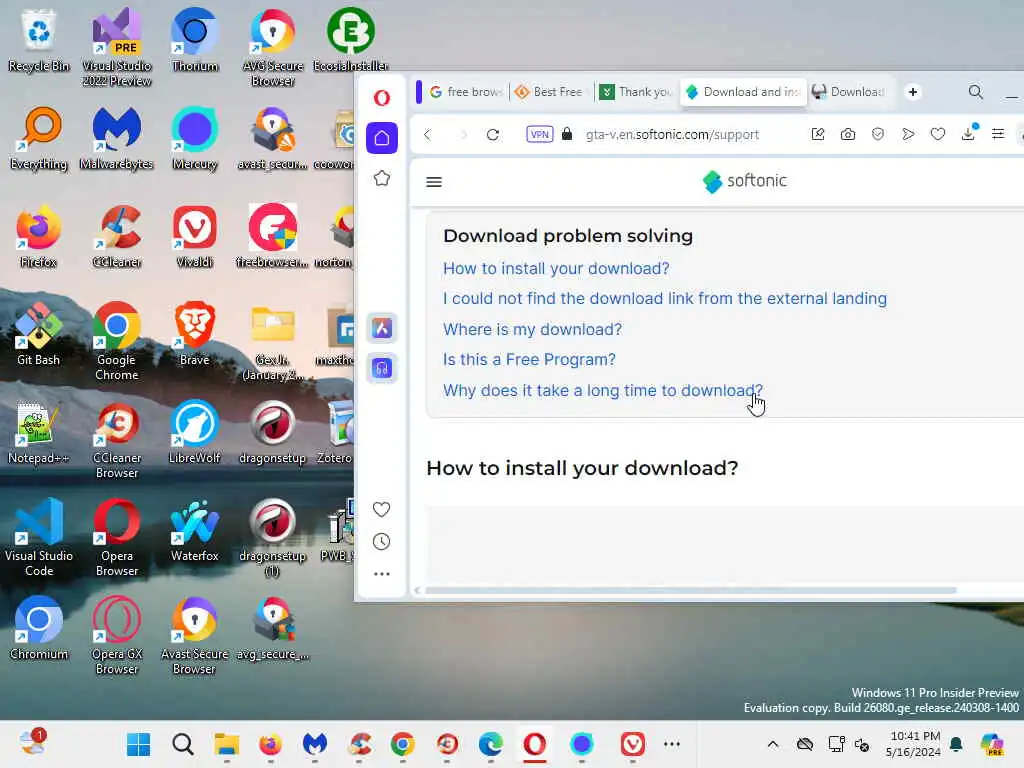
Task: Click the address bar URL field
Action: point(672,135)
